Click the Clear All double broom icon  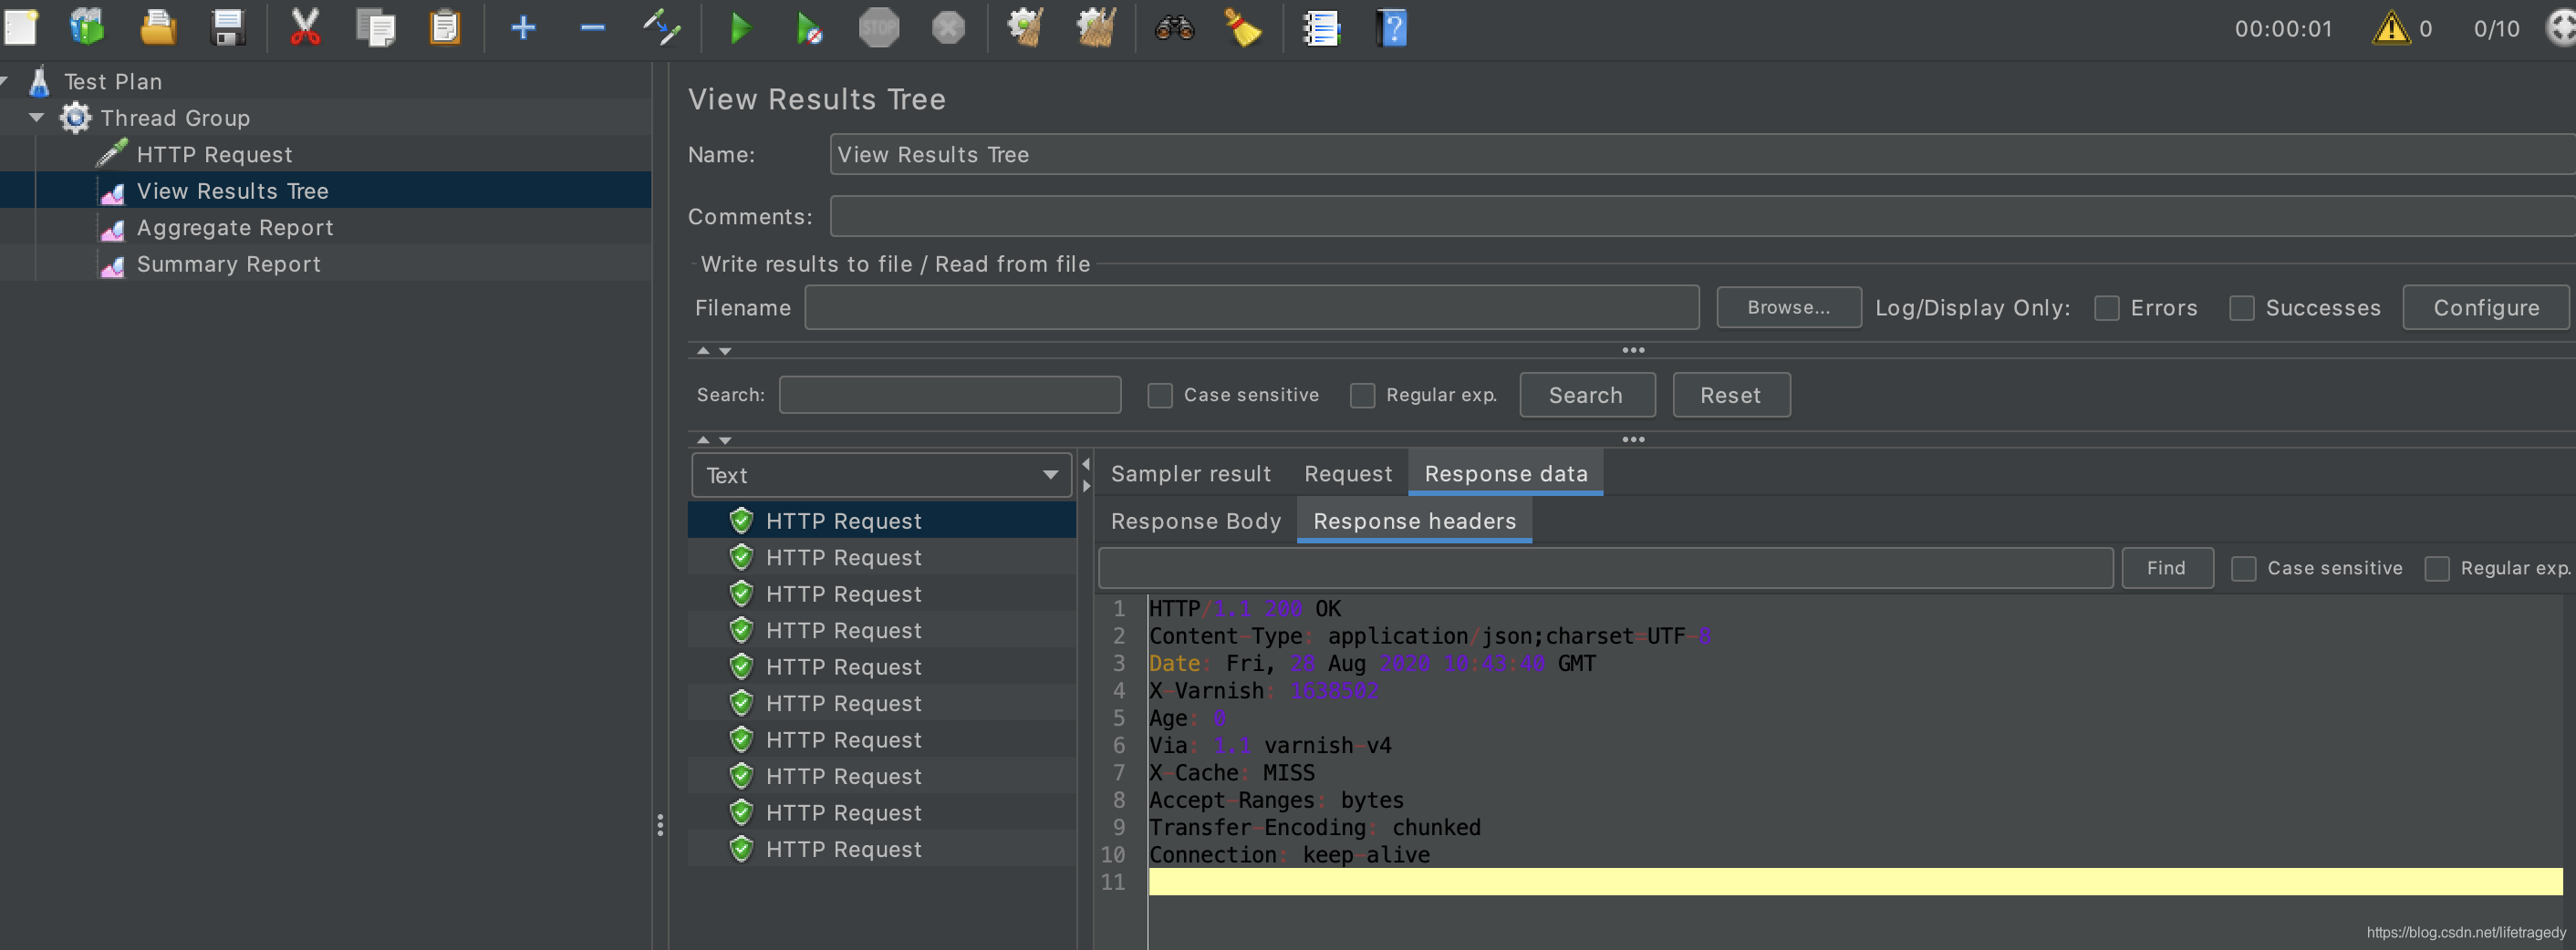point(1096,28)
